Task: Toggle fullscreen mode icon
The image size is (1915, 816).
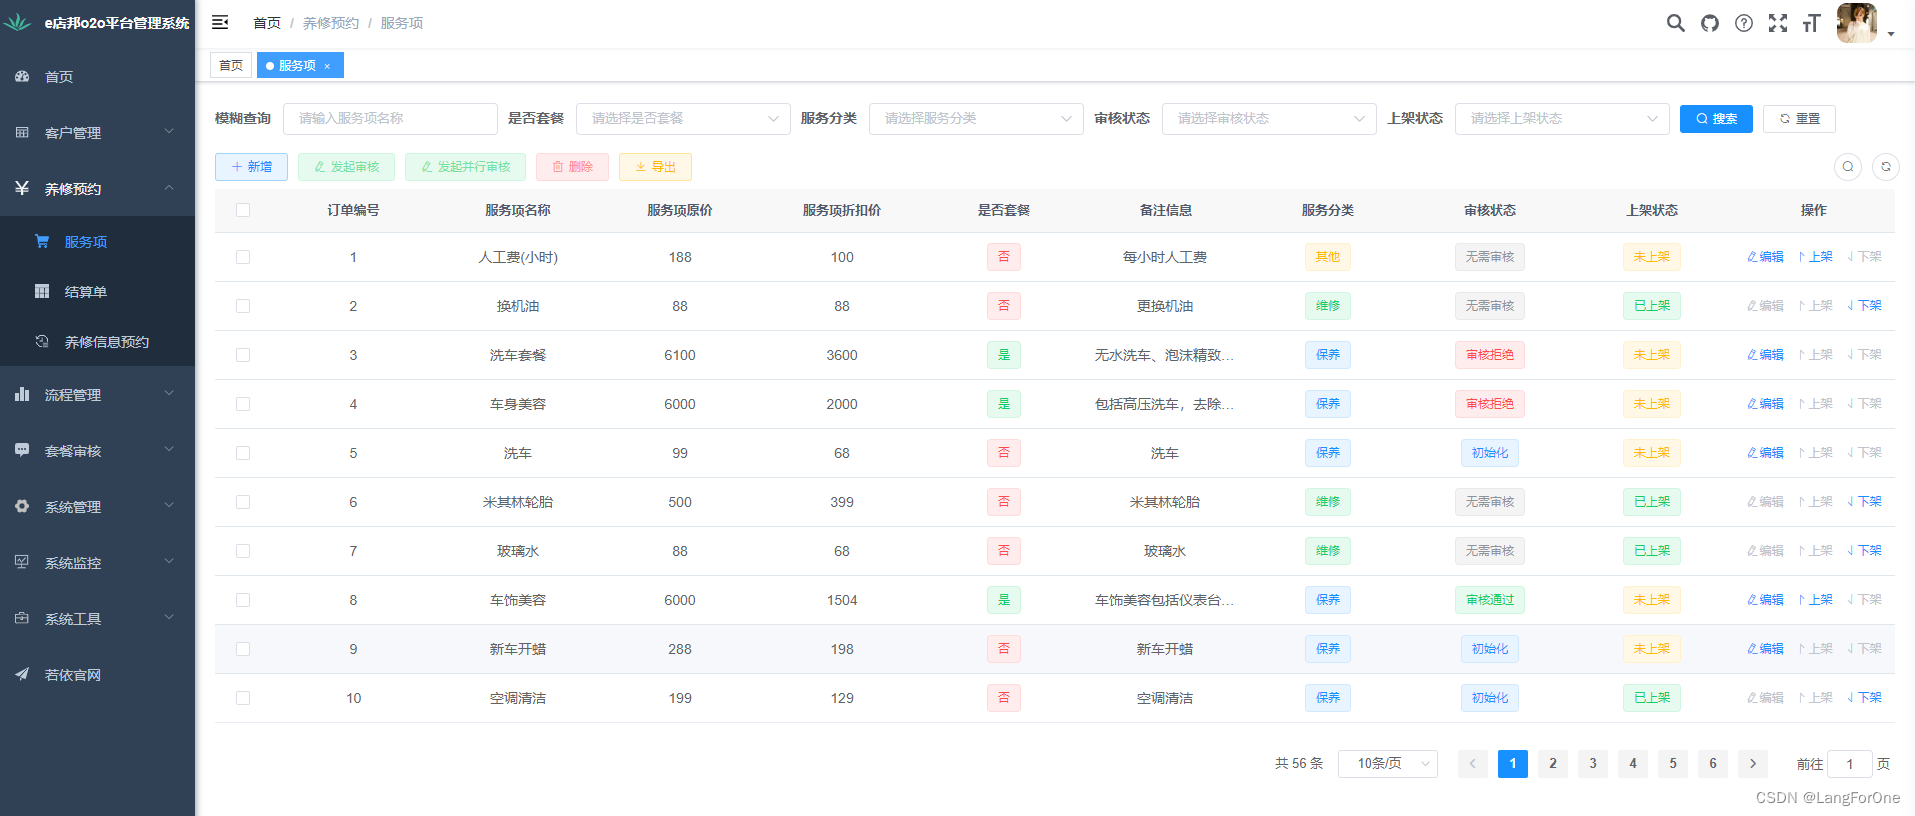Action: 1778,23
